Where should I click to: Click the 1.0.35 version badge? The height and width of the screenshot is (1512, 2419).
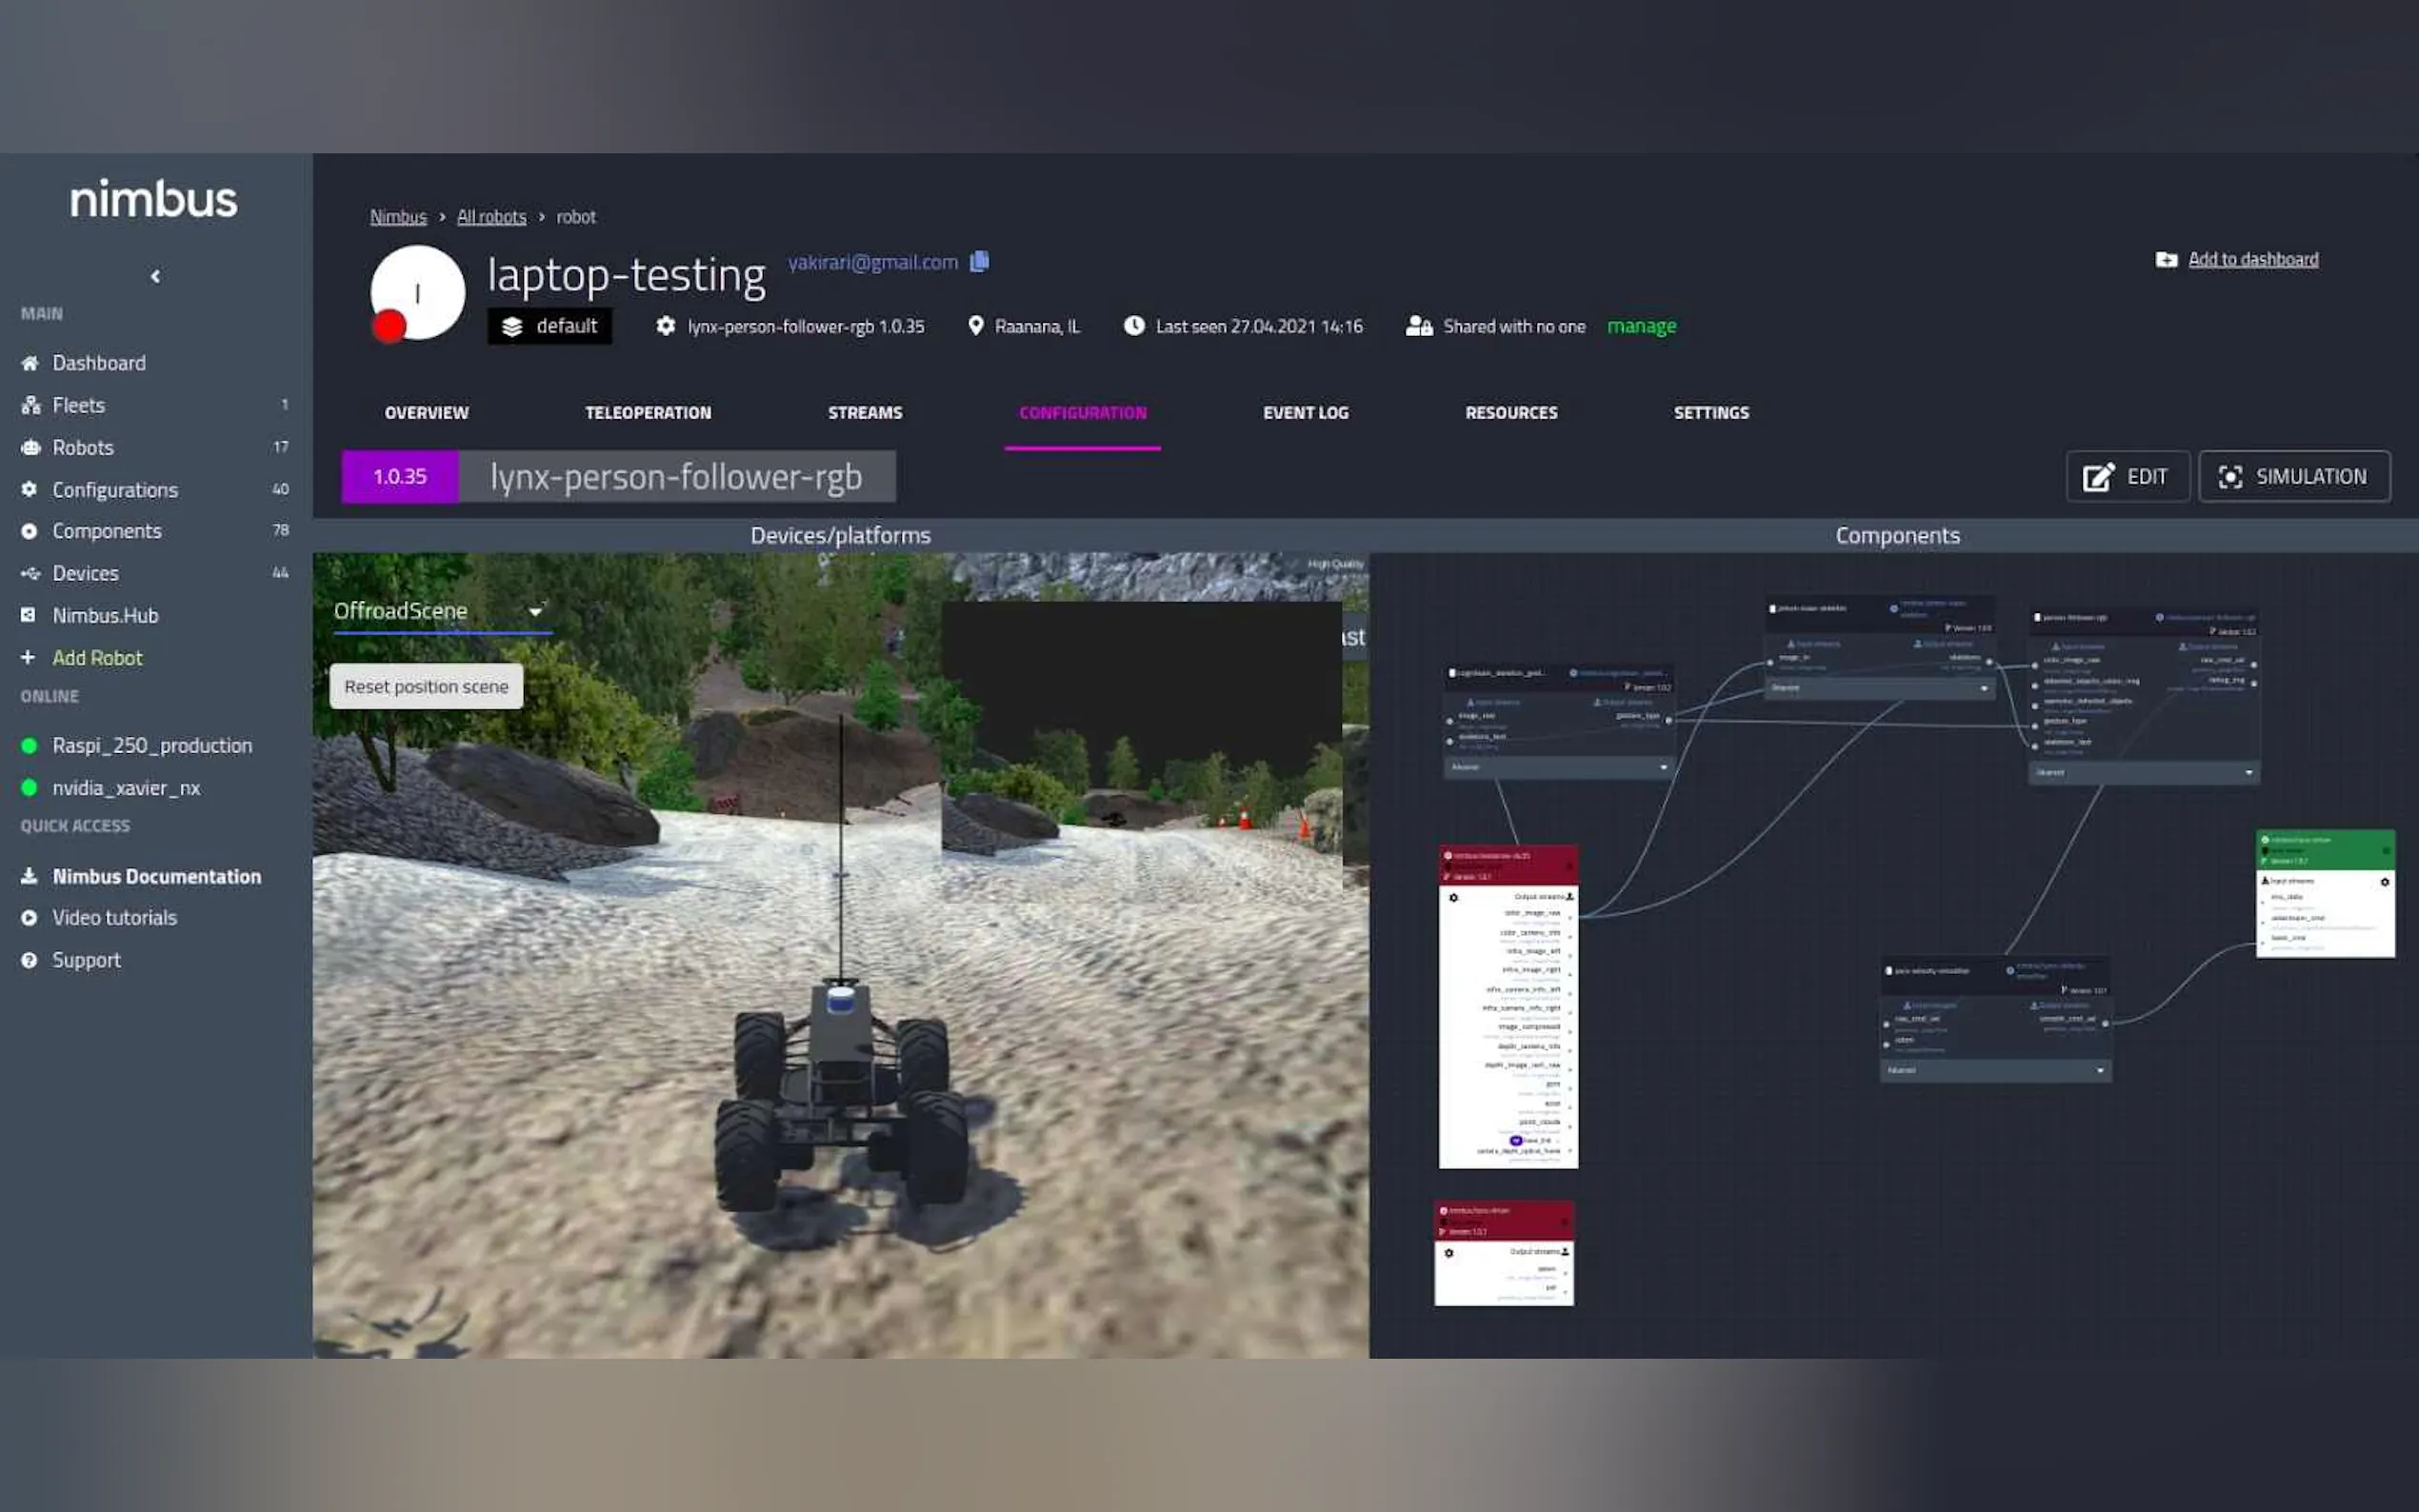coord(400,476)
